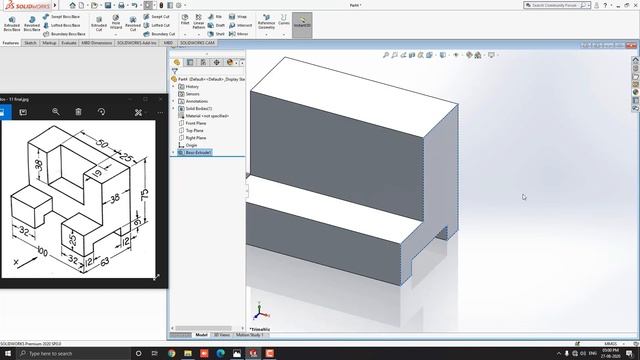The image size is (640, 360).
Task: Select the Linear Pattern tool
Action: [x=199, y=21]
